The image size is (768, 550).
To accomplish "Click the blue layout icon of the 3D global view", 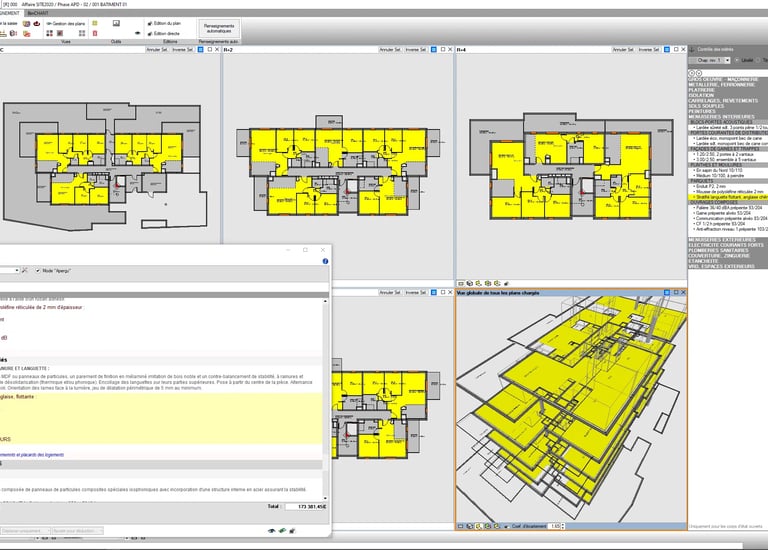I will [667, 292].
